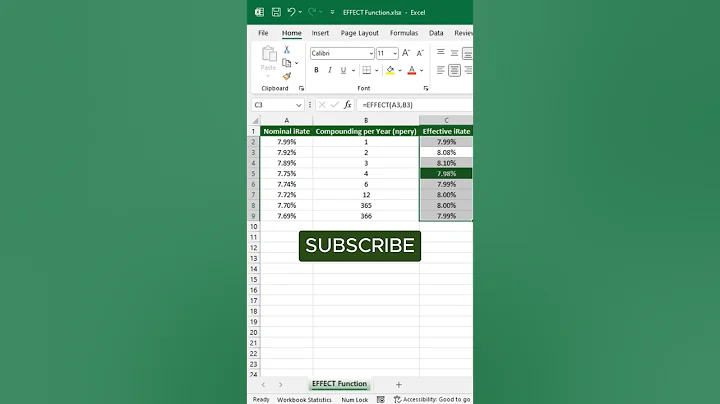720x404 pixels.
Task: Click the Middle Align icon
Action: (x=454, y=53)
